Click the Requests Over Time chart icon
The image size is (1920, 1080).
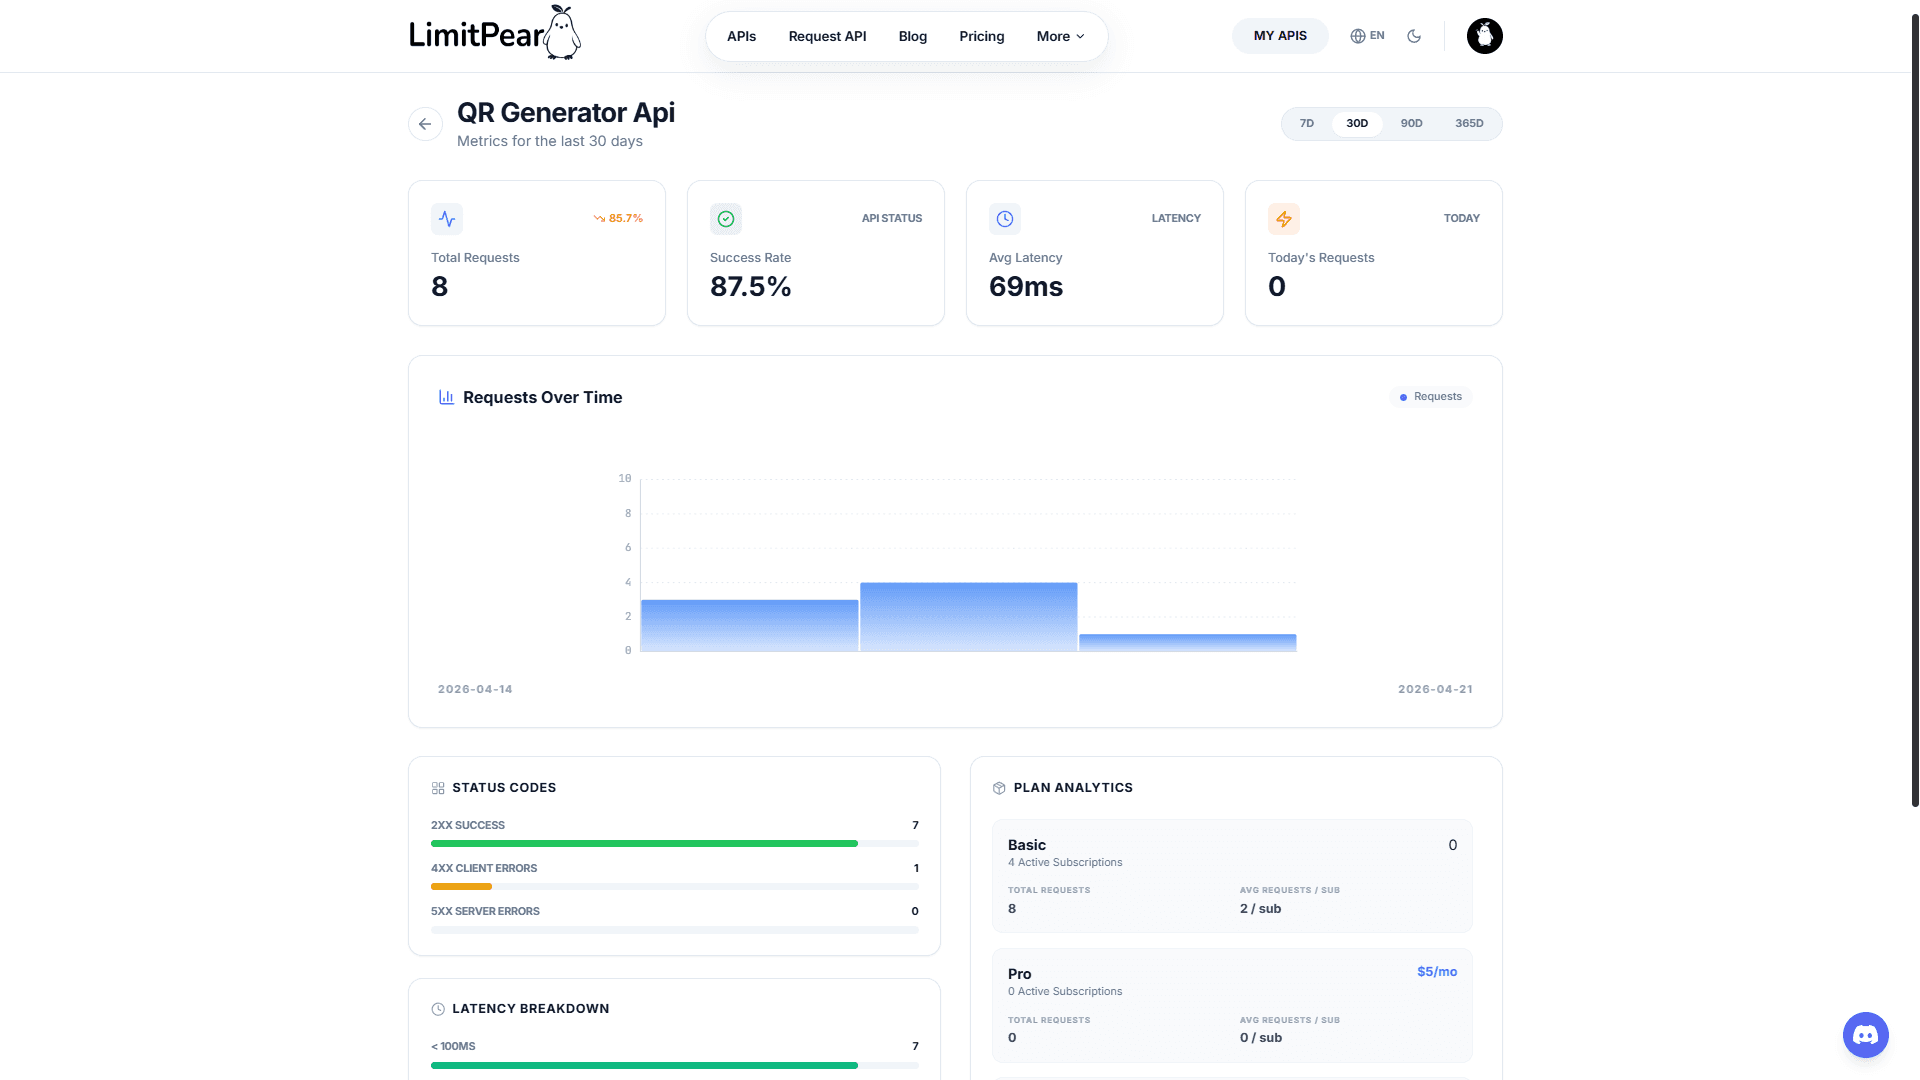[x=446, y=397]
